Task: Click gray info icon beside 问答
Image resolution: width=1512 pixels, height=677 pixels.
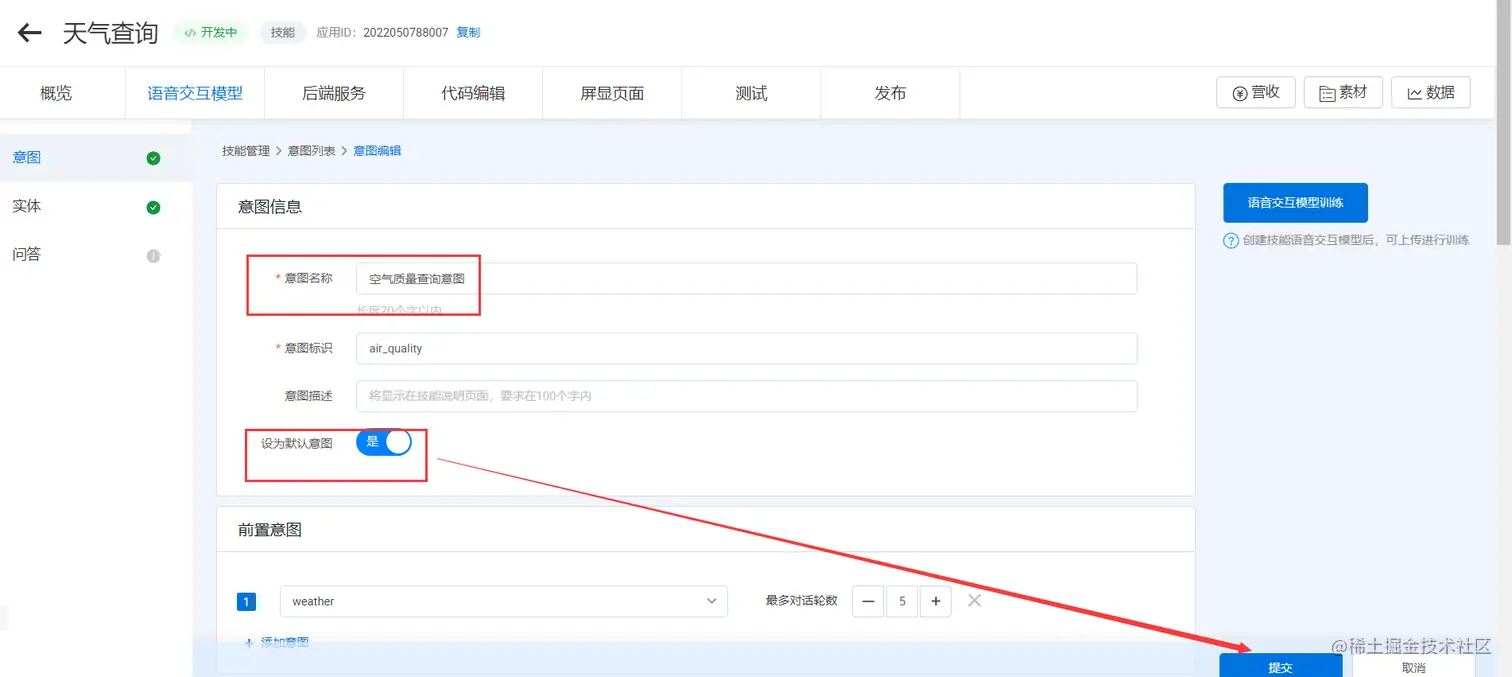Action: click(x=153, y=256)
